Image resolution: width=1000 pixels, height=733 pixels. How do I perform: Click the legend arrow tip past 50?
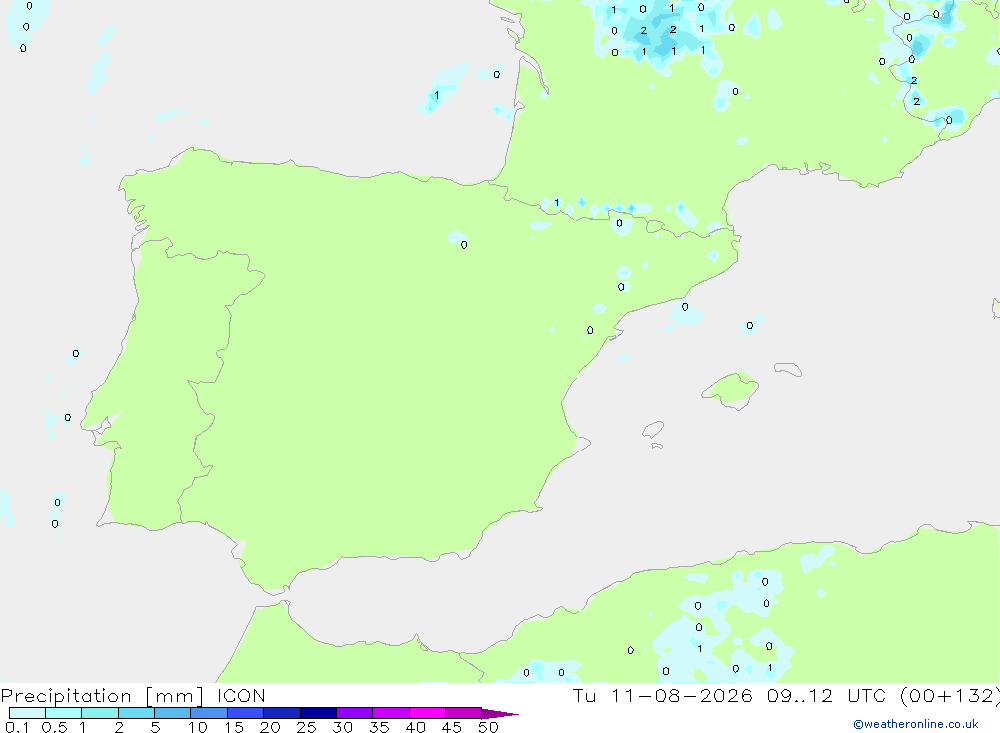point(500,713)
